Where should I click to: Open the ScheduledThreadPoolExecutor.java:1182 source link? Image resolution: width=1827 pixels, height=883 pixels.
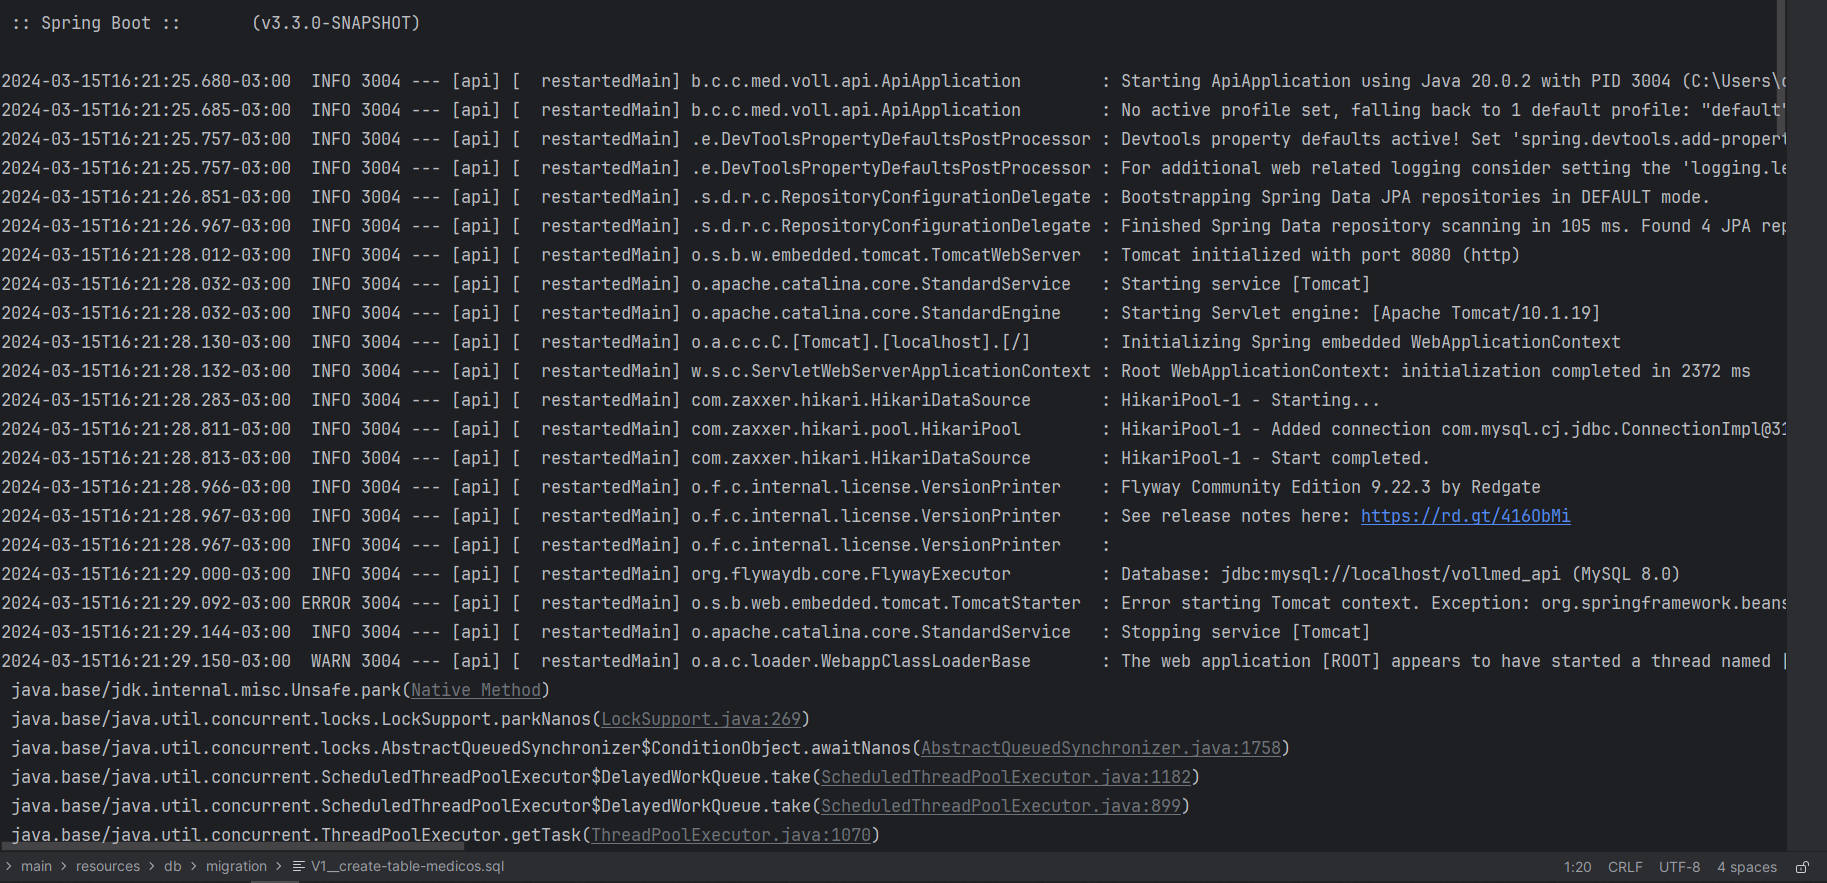(1006, 777)
